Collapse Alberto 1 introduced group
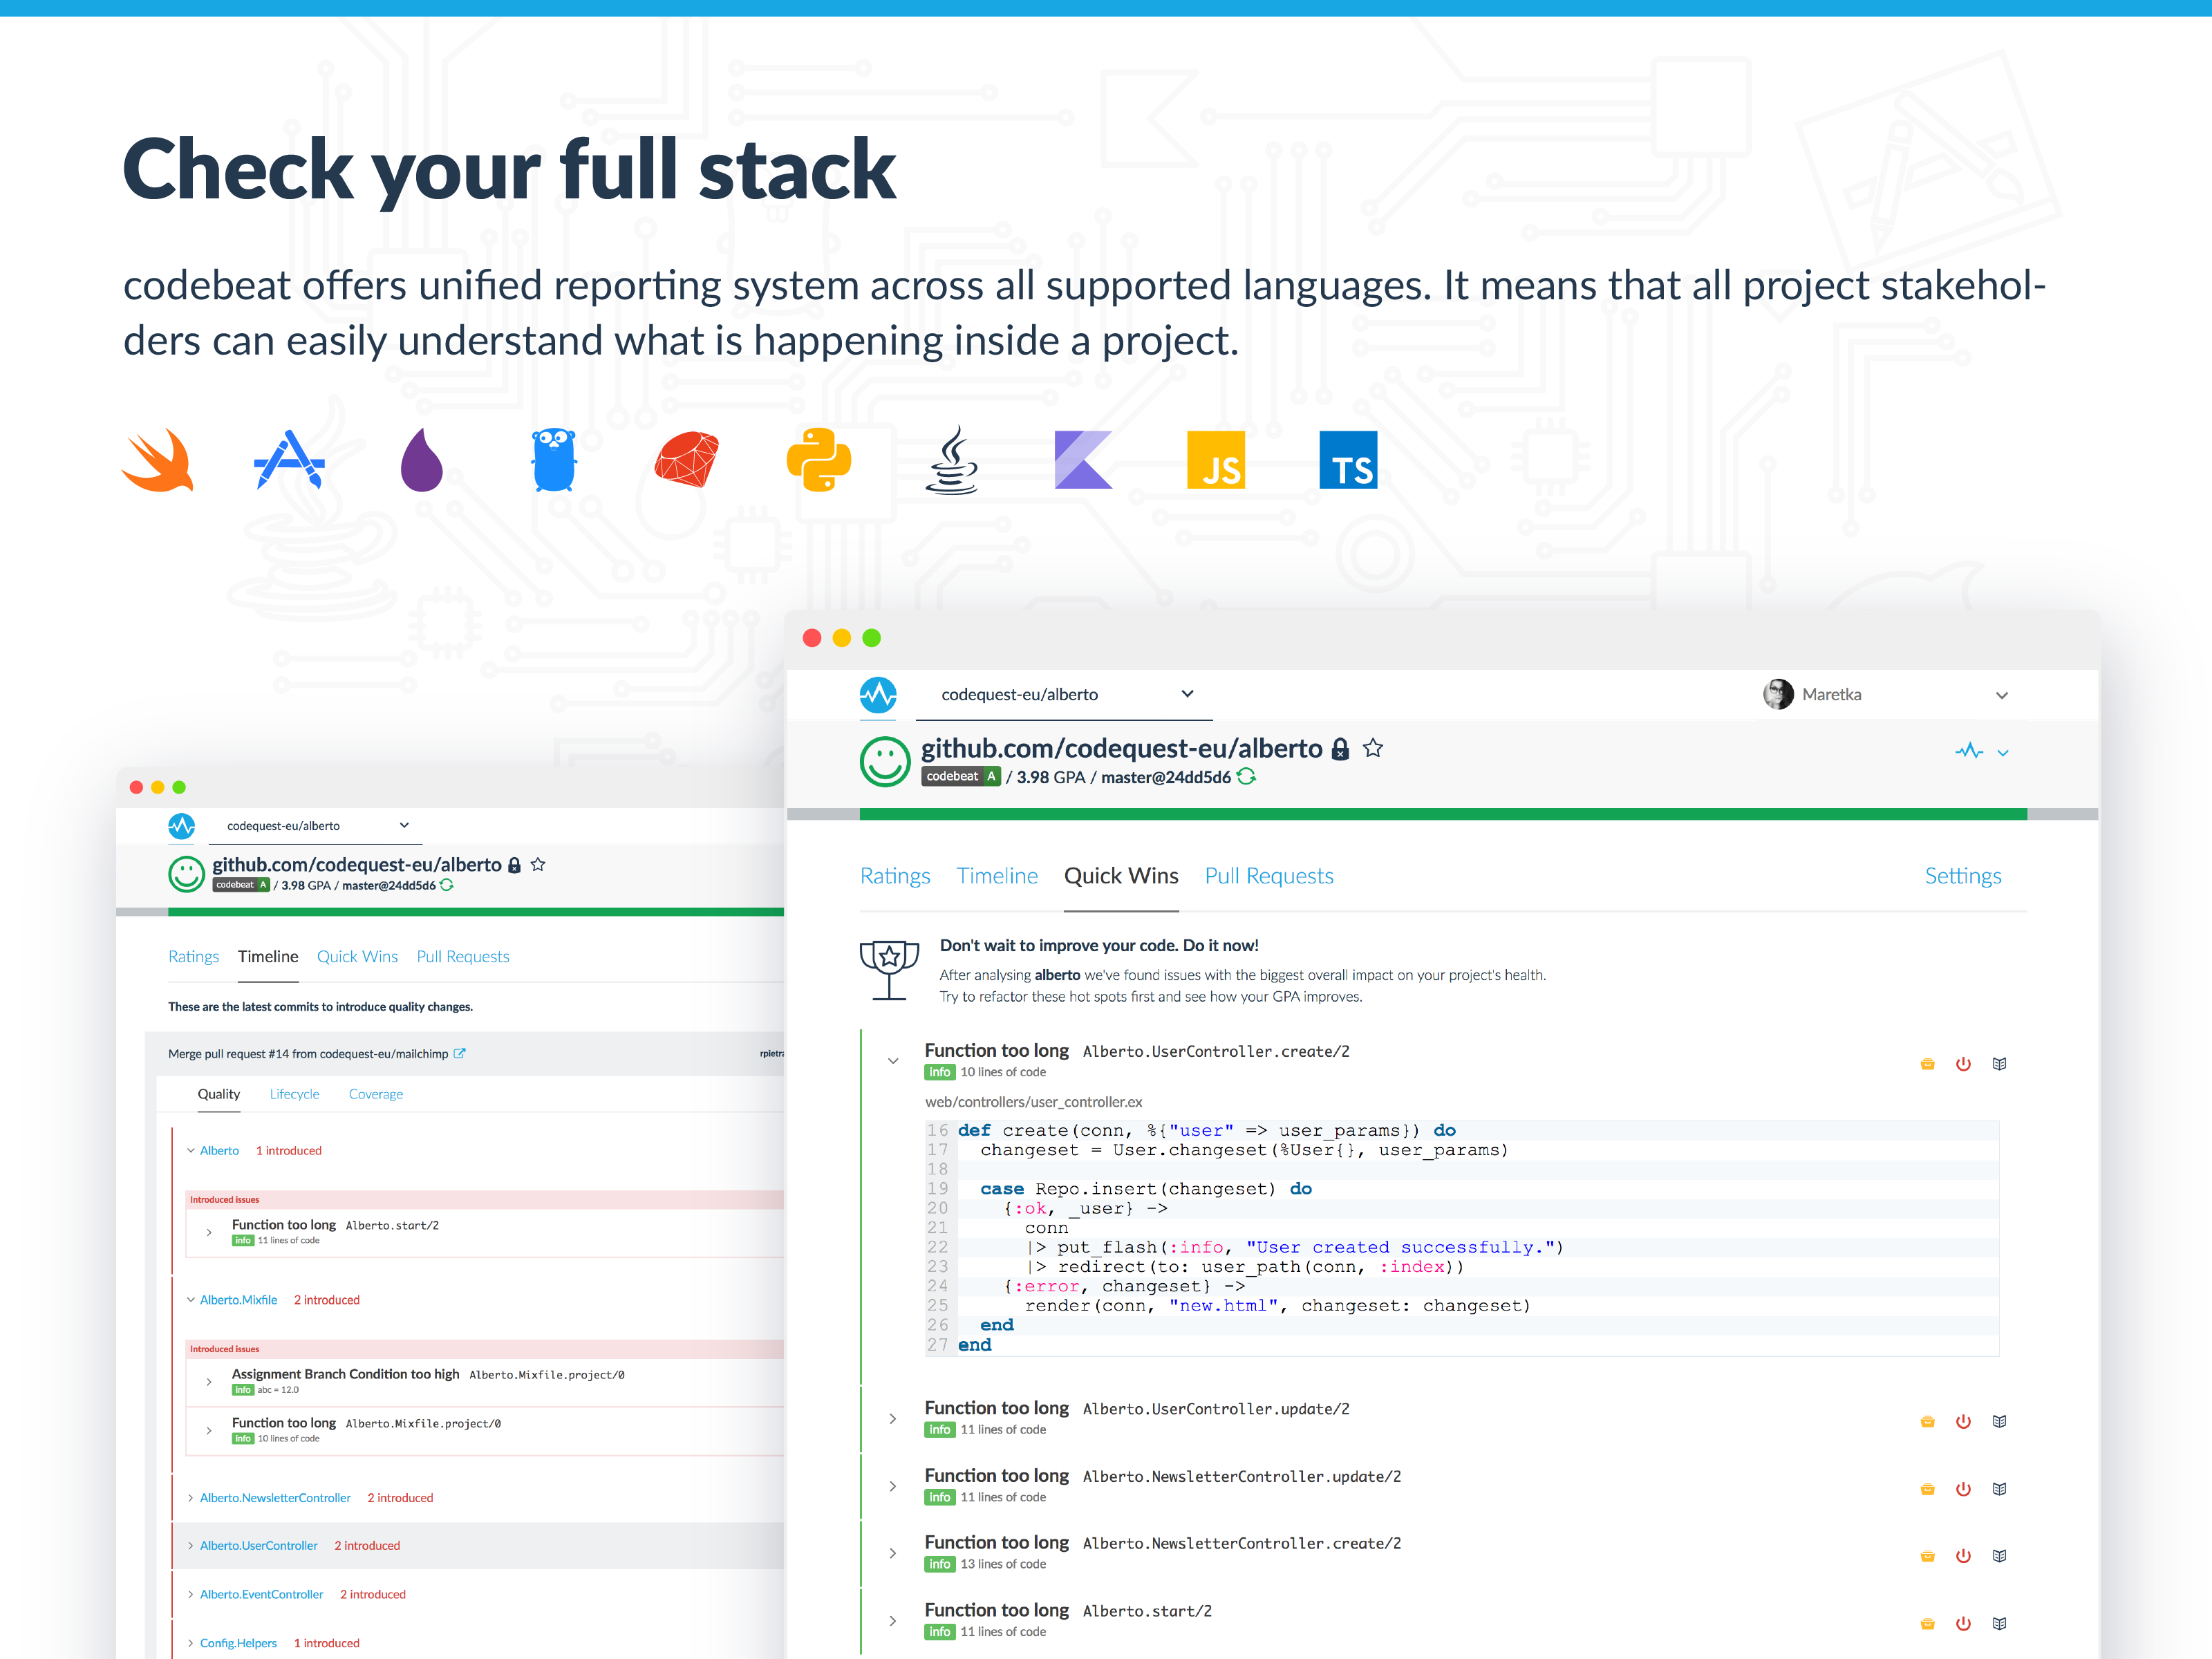Viewport: 2212px width, 1659px height. pos(190,1151)
